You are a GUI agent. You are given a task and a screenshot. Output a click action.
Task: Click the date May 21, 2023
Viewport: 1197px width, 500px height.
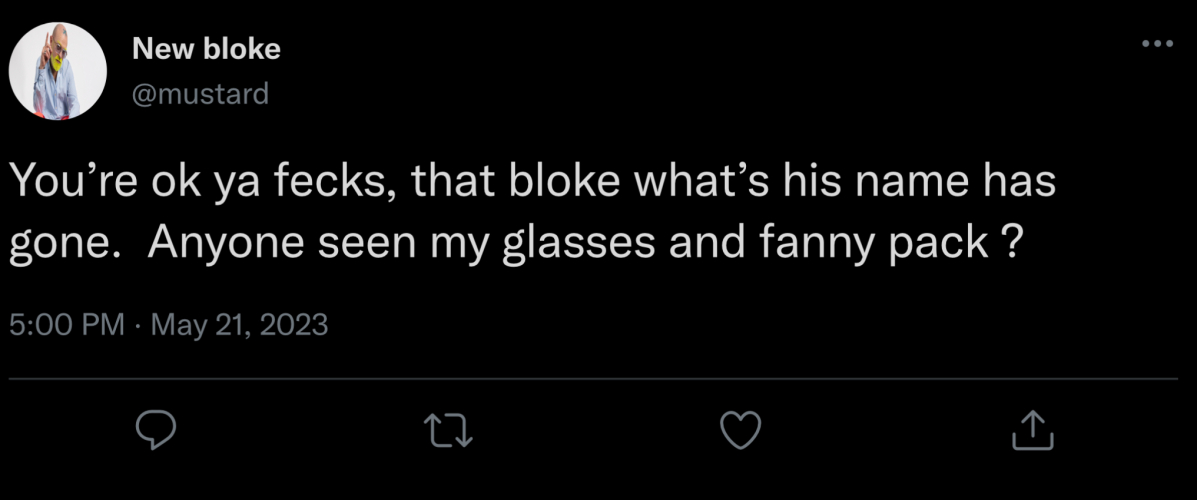pos(237,325)
